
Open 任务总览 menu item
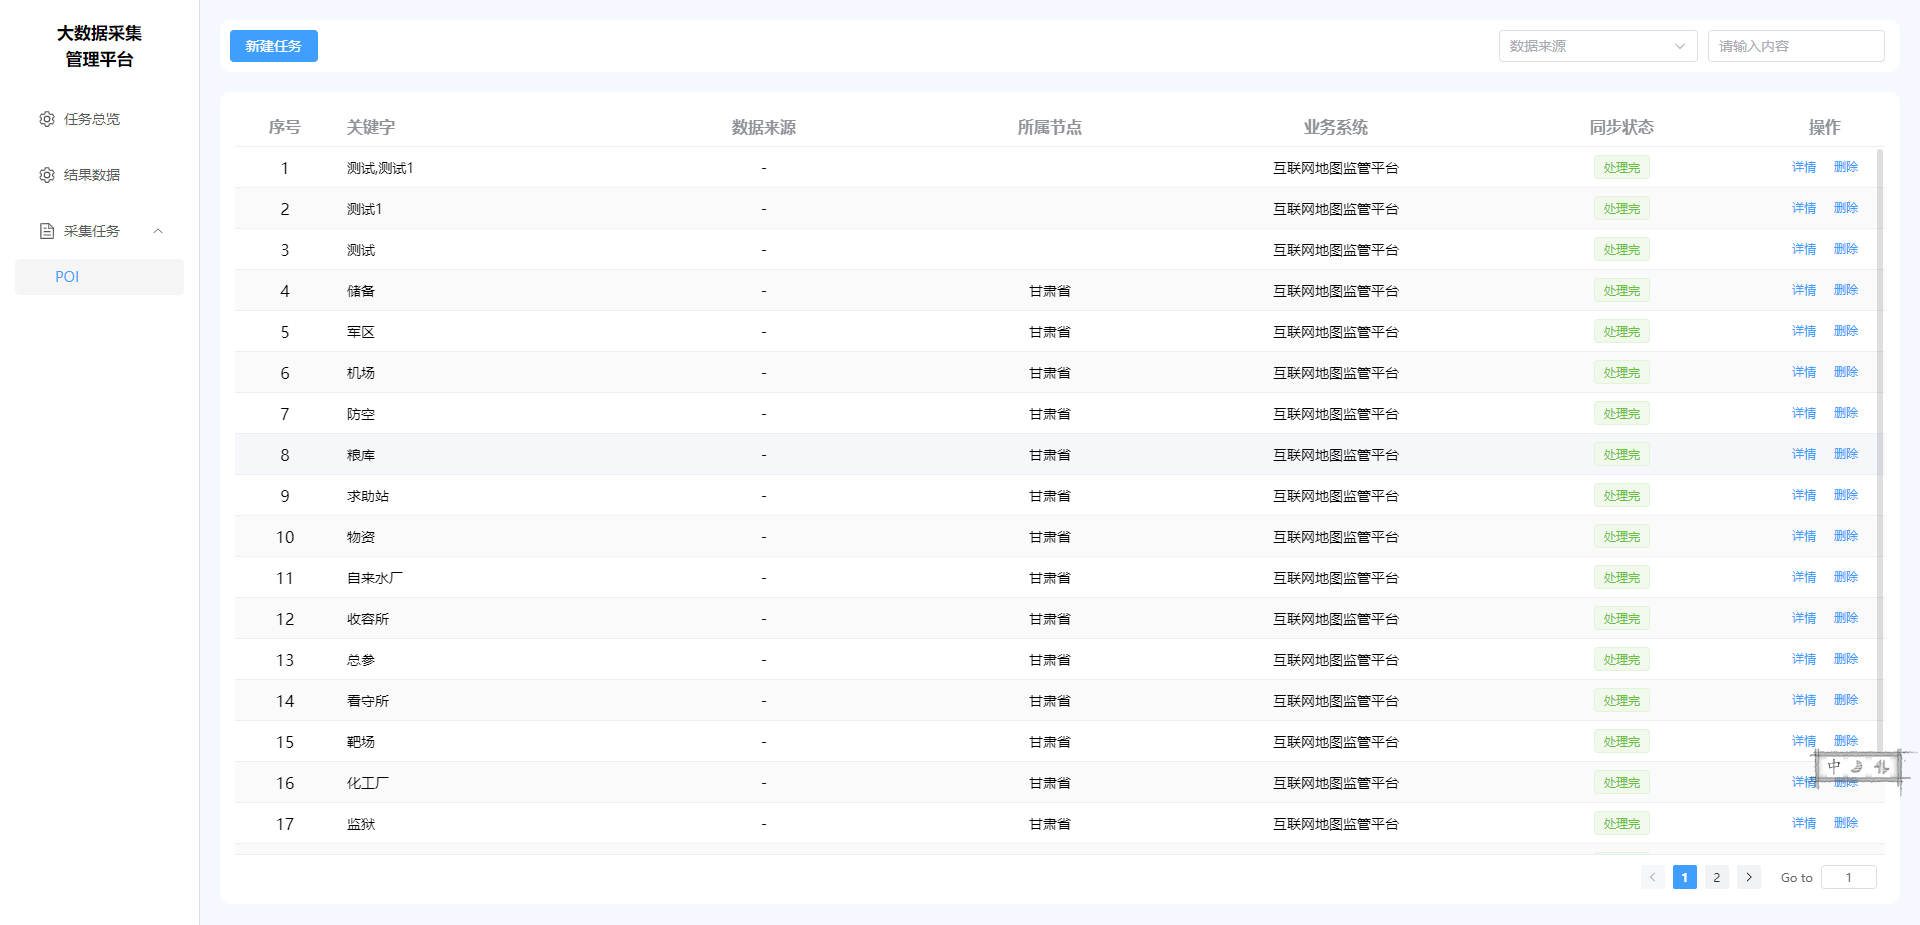click(x=99, y=119)
